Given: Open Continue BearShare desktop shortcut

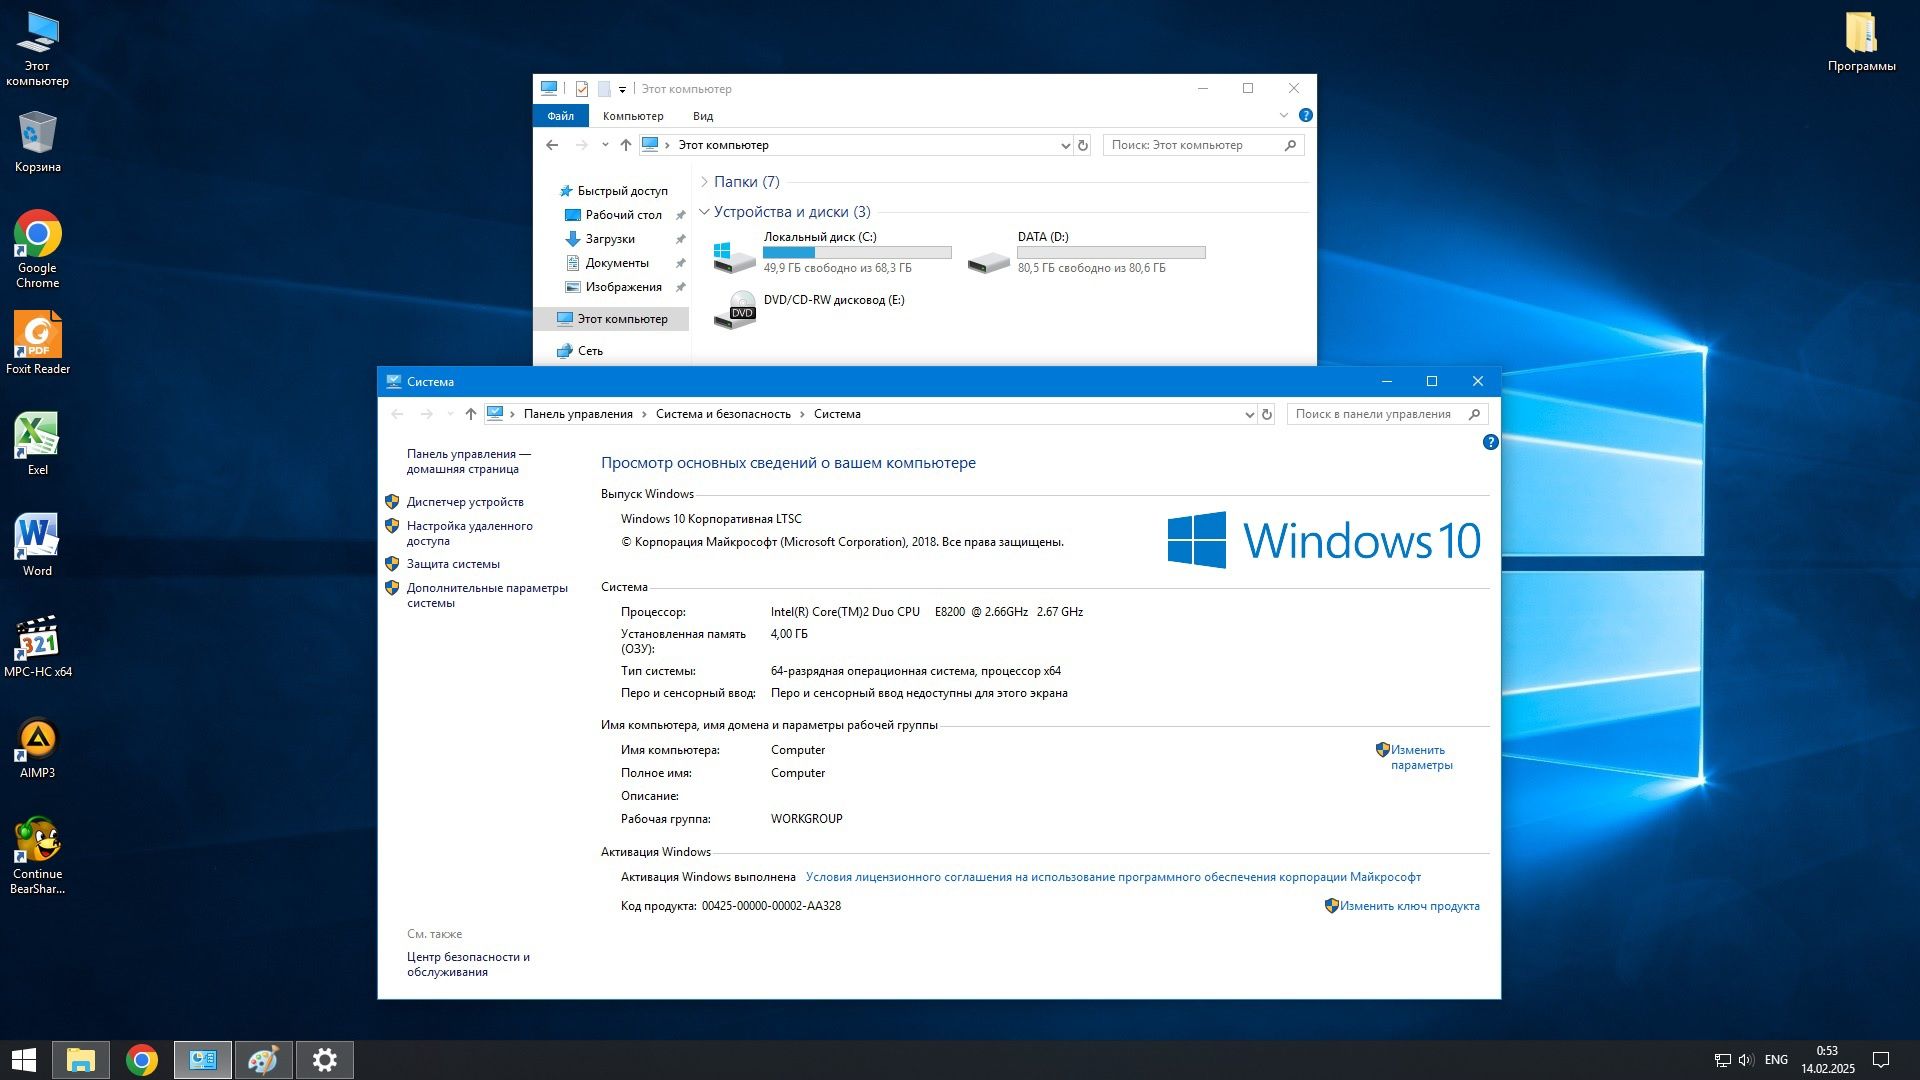Looking at the screenshot, I should 37,855.
